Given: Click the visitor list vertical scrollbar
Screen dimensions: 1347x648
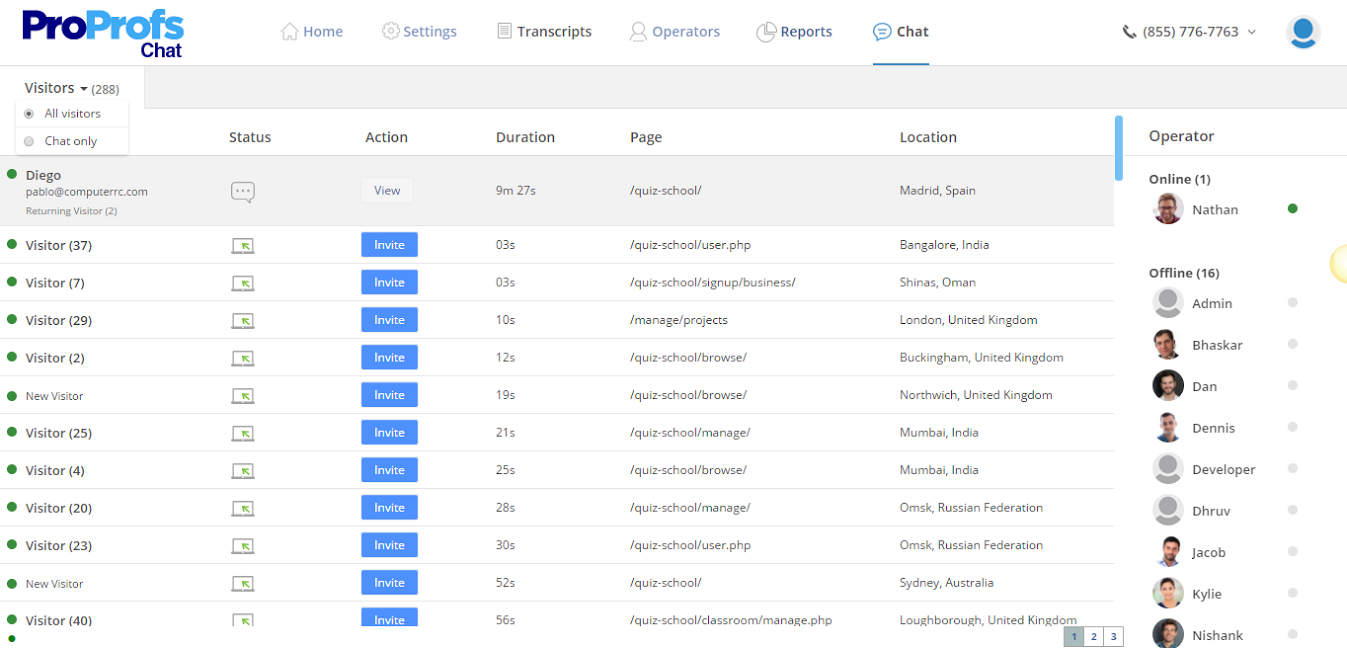Looking at the screenshot, I should click(1118, 147).
